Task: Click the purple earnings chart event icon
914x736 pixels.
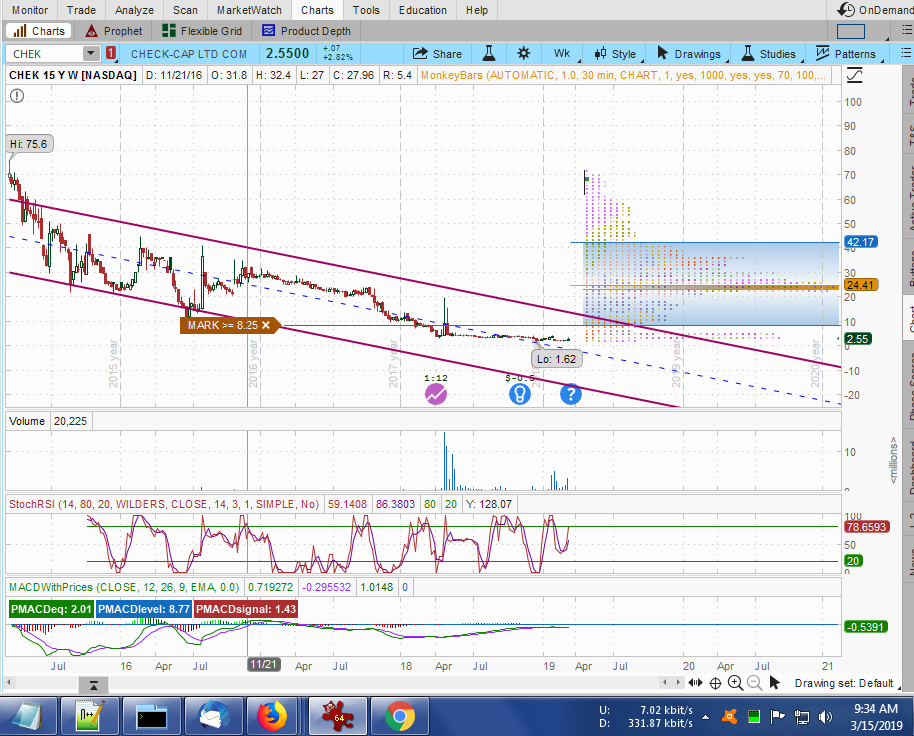Action: tap(435, 394)
